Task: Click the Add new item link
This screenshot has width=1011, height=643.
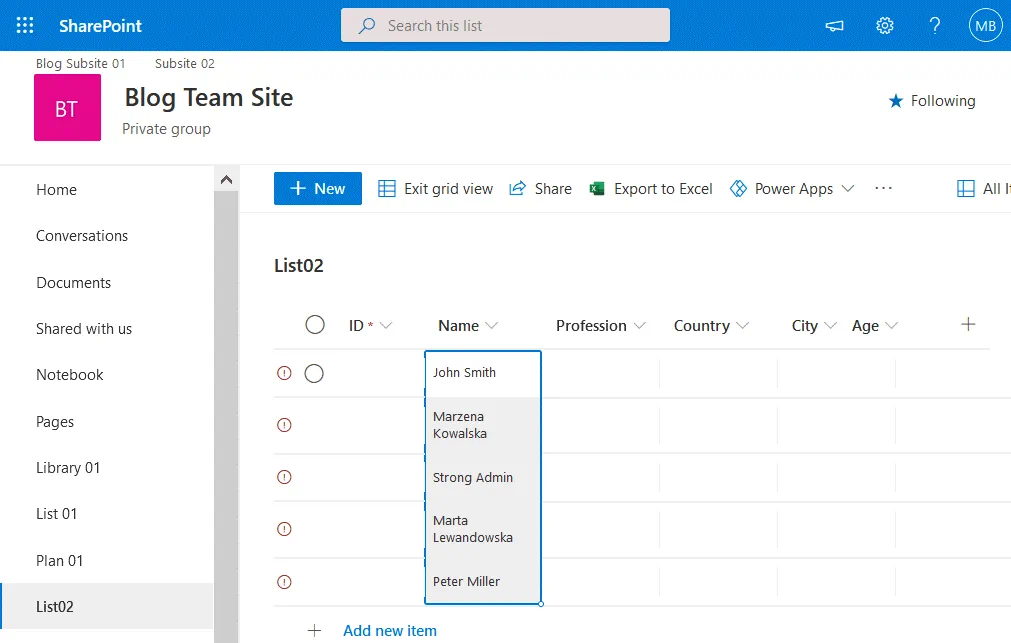Action: [389, 630]
